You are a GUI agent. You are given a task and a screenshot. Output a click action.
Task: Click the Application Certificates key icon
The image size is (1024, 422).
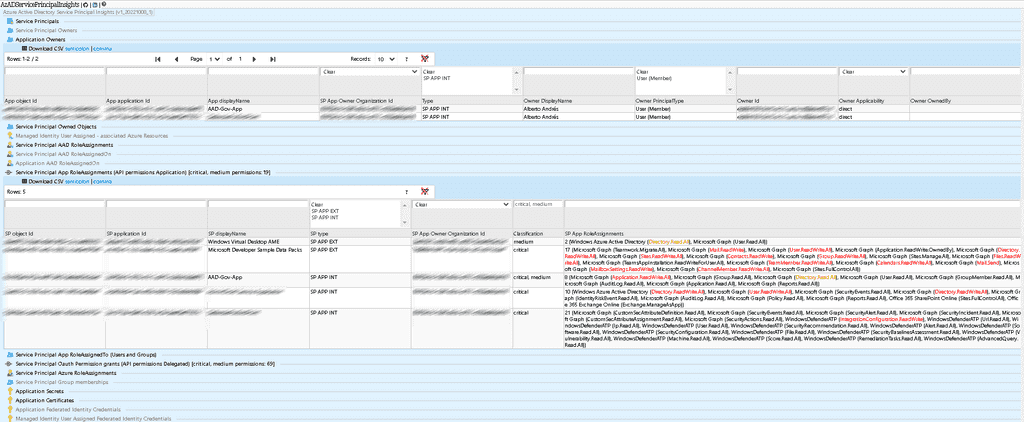click(10, 400)
